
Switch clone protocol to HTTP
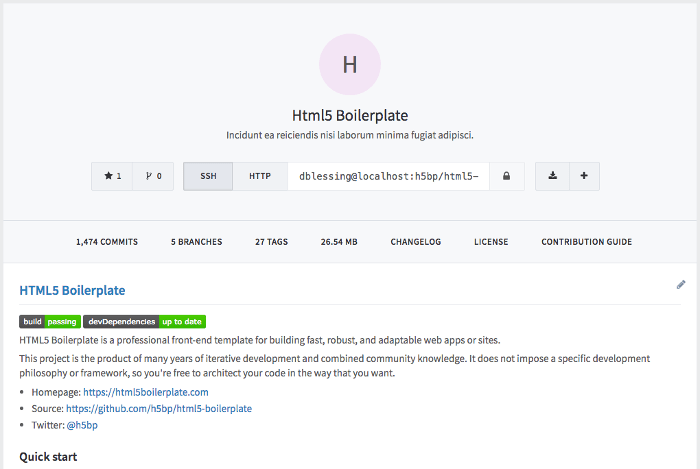pos(260,176)
